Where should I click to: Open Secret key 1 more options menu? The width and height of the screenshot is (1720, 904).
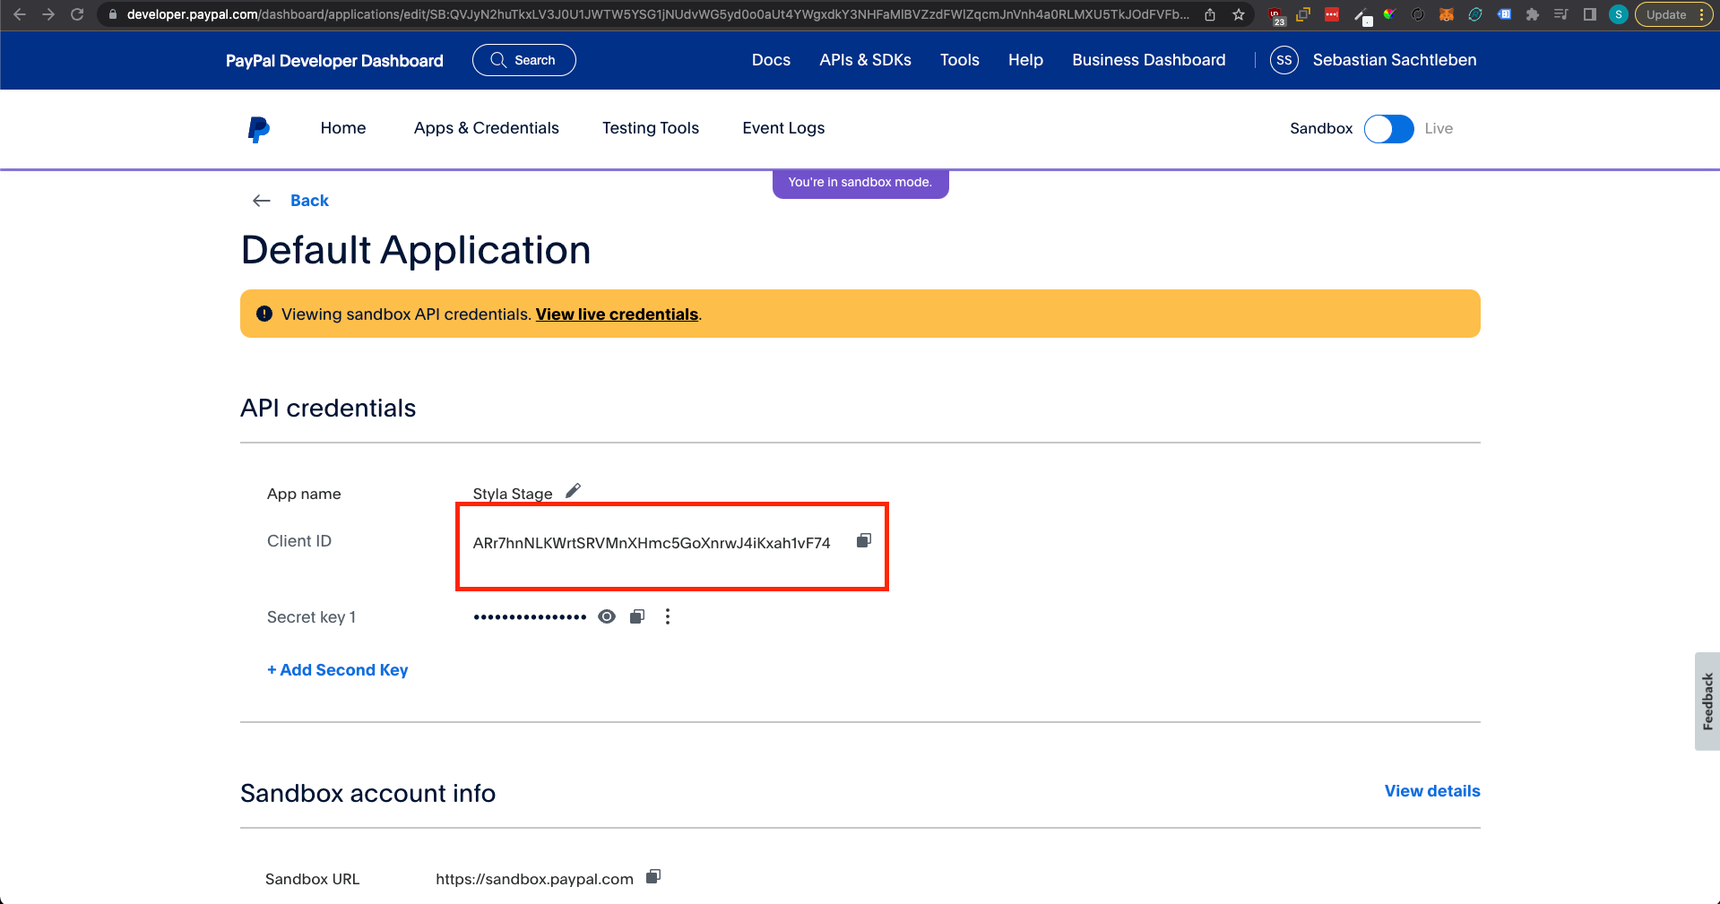(x=668, y=617)
